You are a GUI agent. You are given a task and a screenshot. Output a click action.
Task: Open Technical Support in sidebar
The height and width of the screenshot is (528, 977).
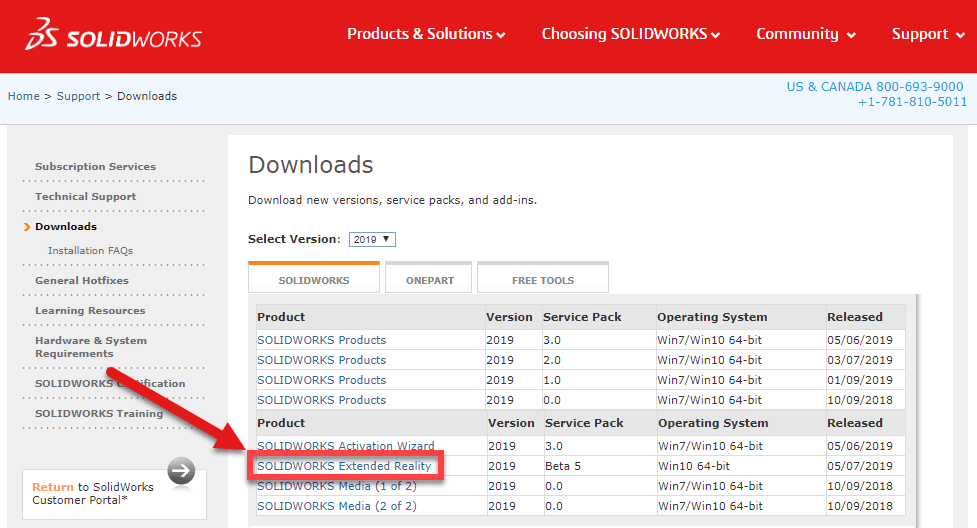point(85,196)
